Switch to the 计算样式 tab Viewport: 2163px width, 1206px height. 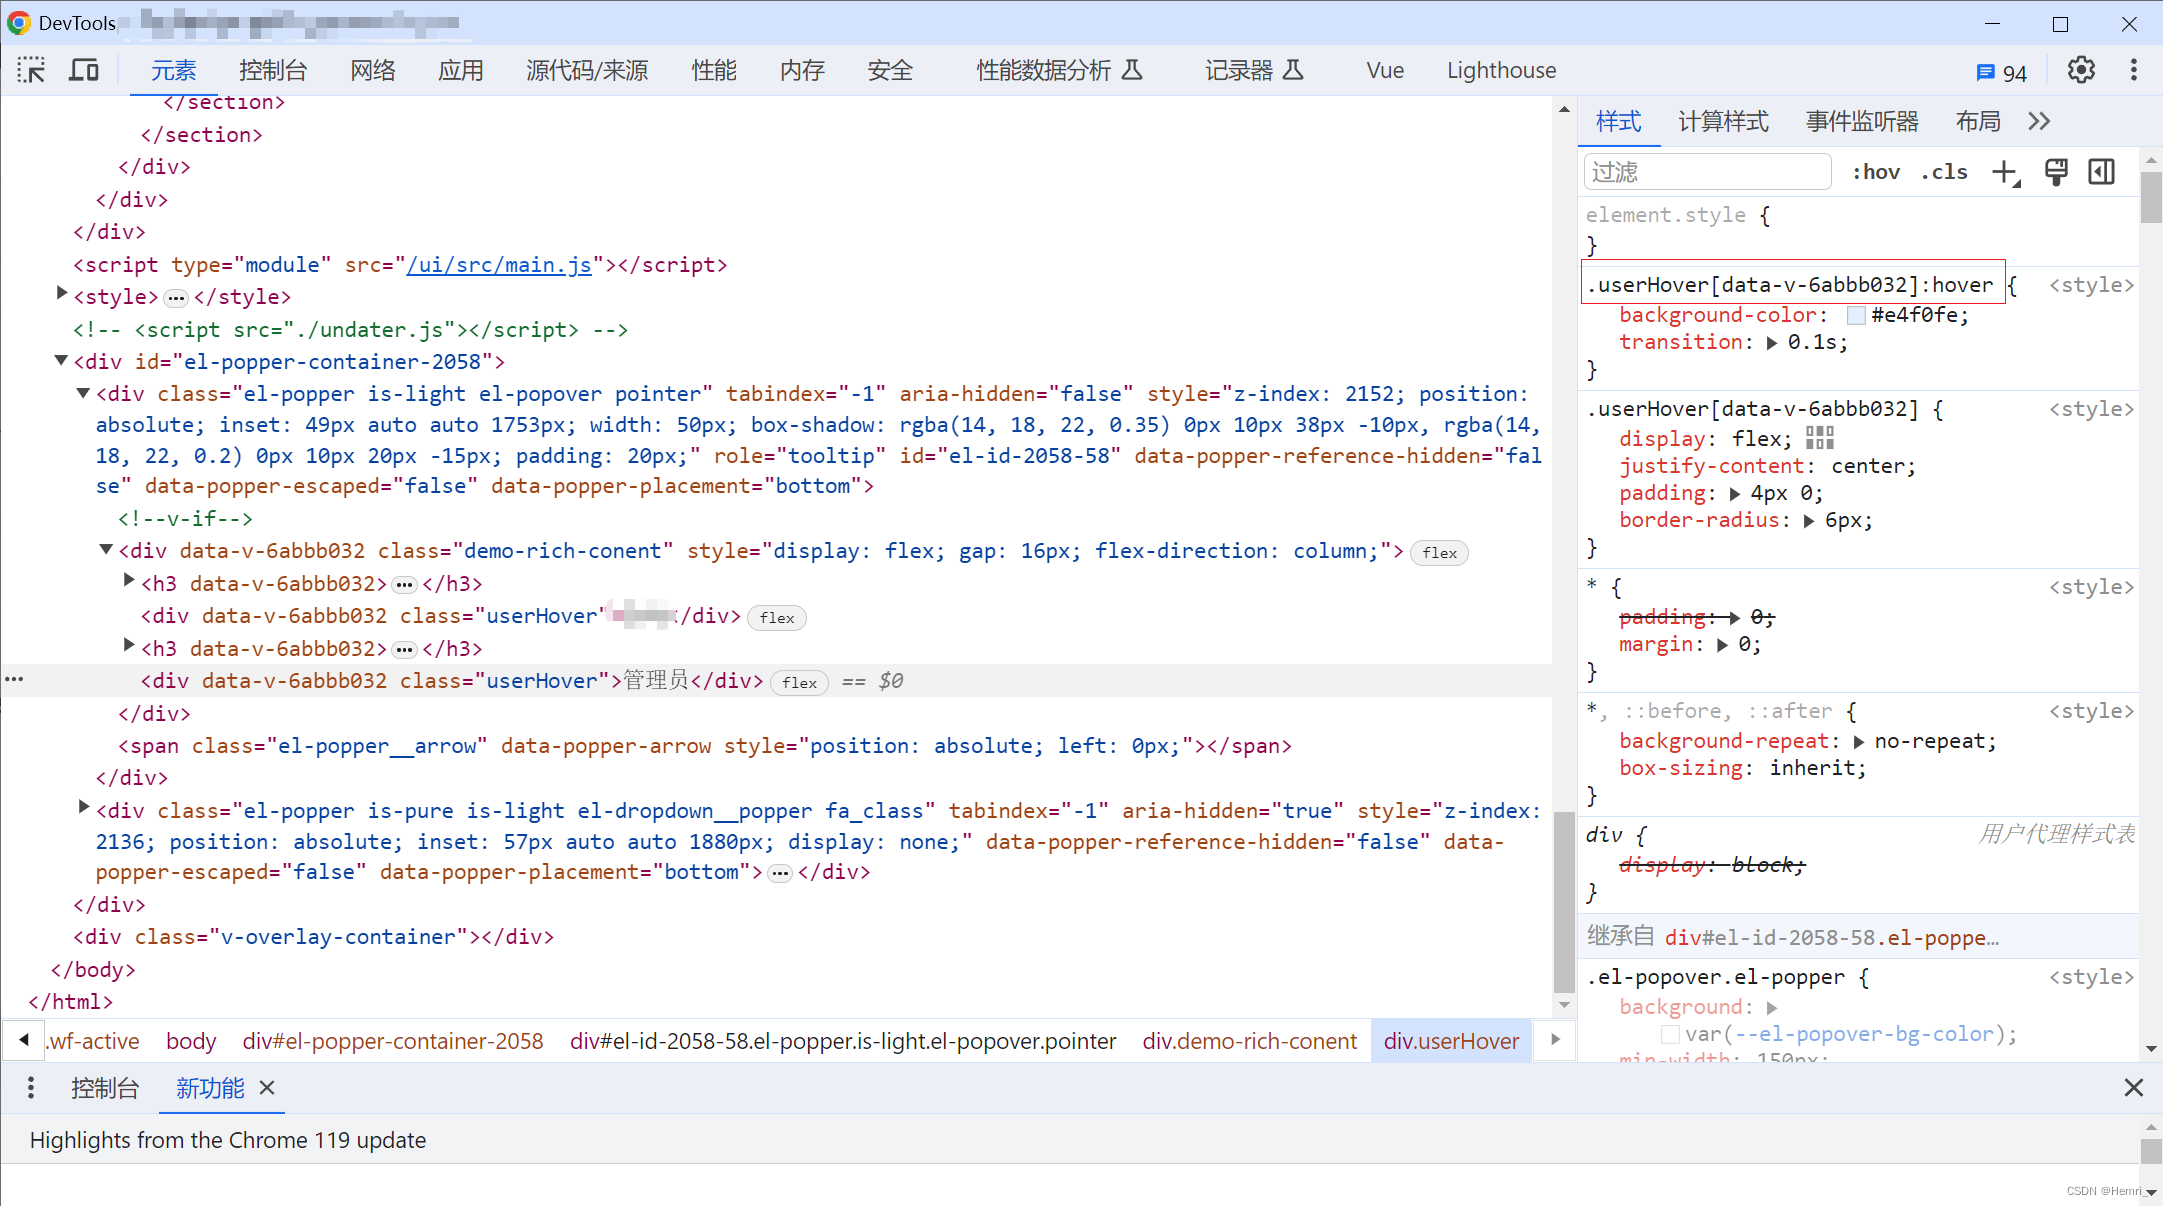pos(1723,120)
